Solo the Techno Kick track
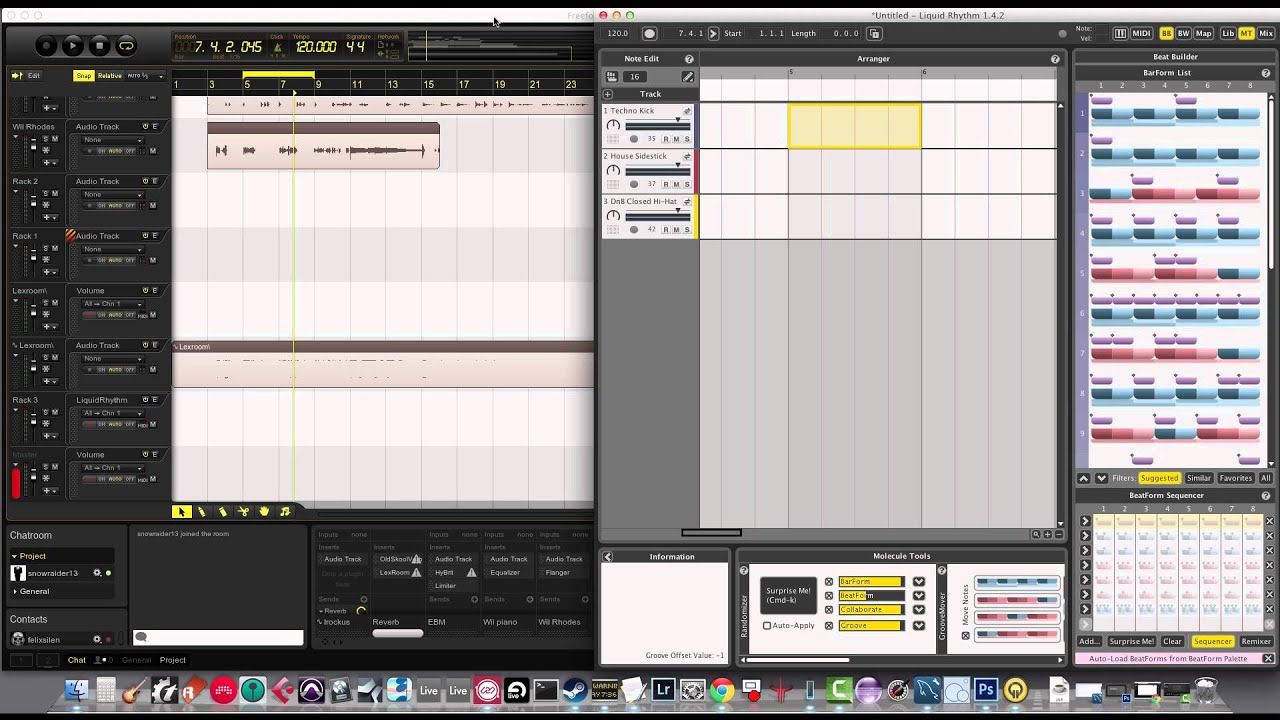Image resolution: width=1280 pixels, height=720 pixels. point(686,139)
